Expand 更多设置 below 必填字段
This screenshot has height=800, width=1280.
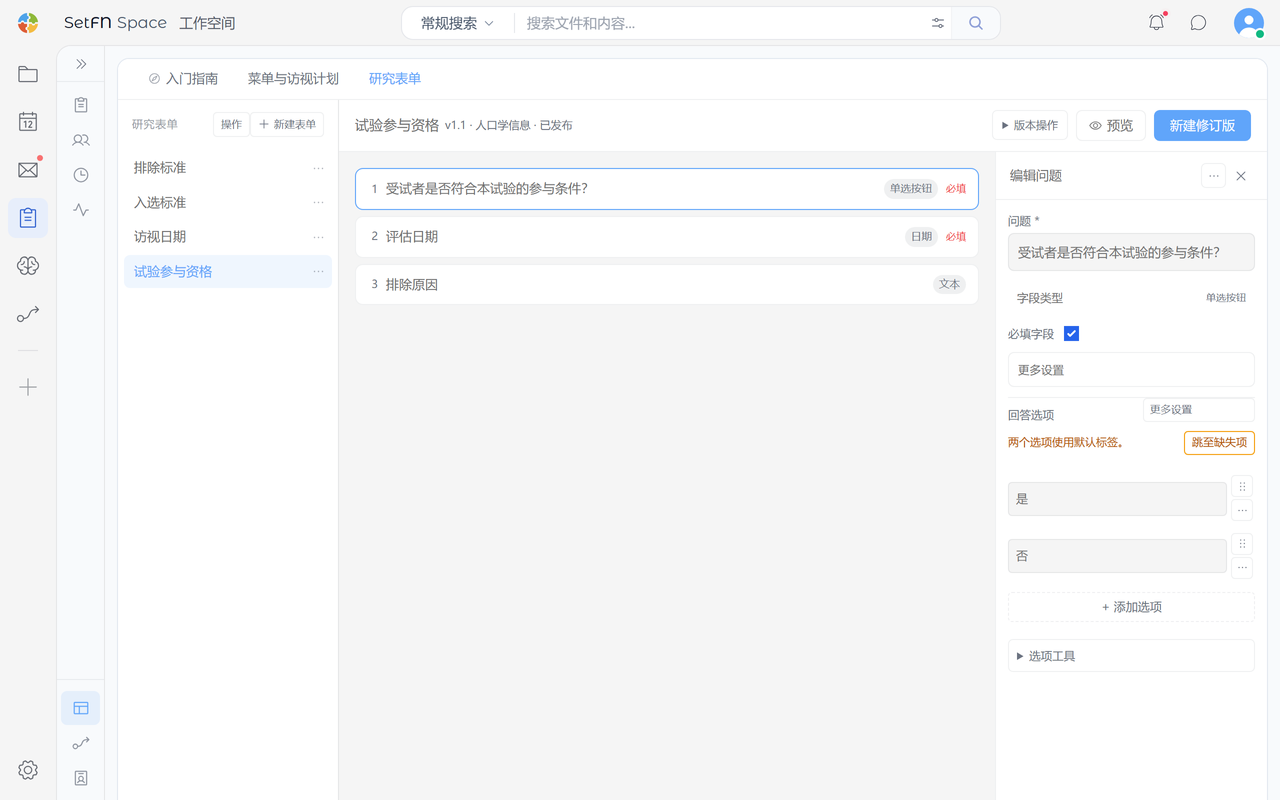pos(1131,370)
